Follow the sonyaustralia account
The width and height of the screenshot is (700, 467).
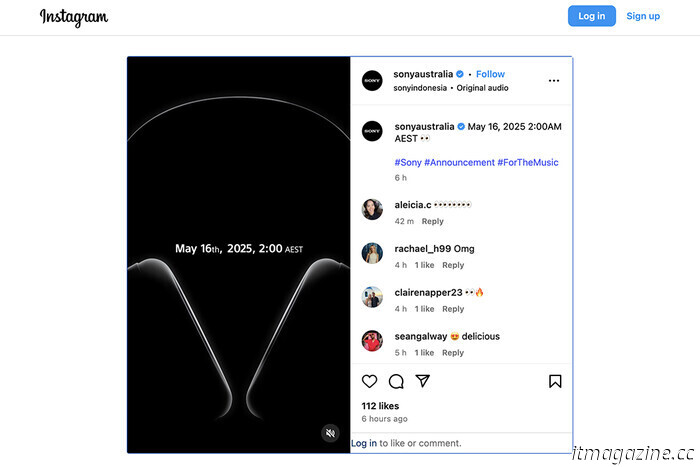[490, 74]
